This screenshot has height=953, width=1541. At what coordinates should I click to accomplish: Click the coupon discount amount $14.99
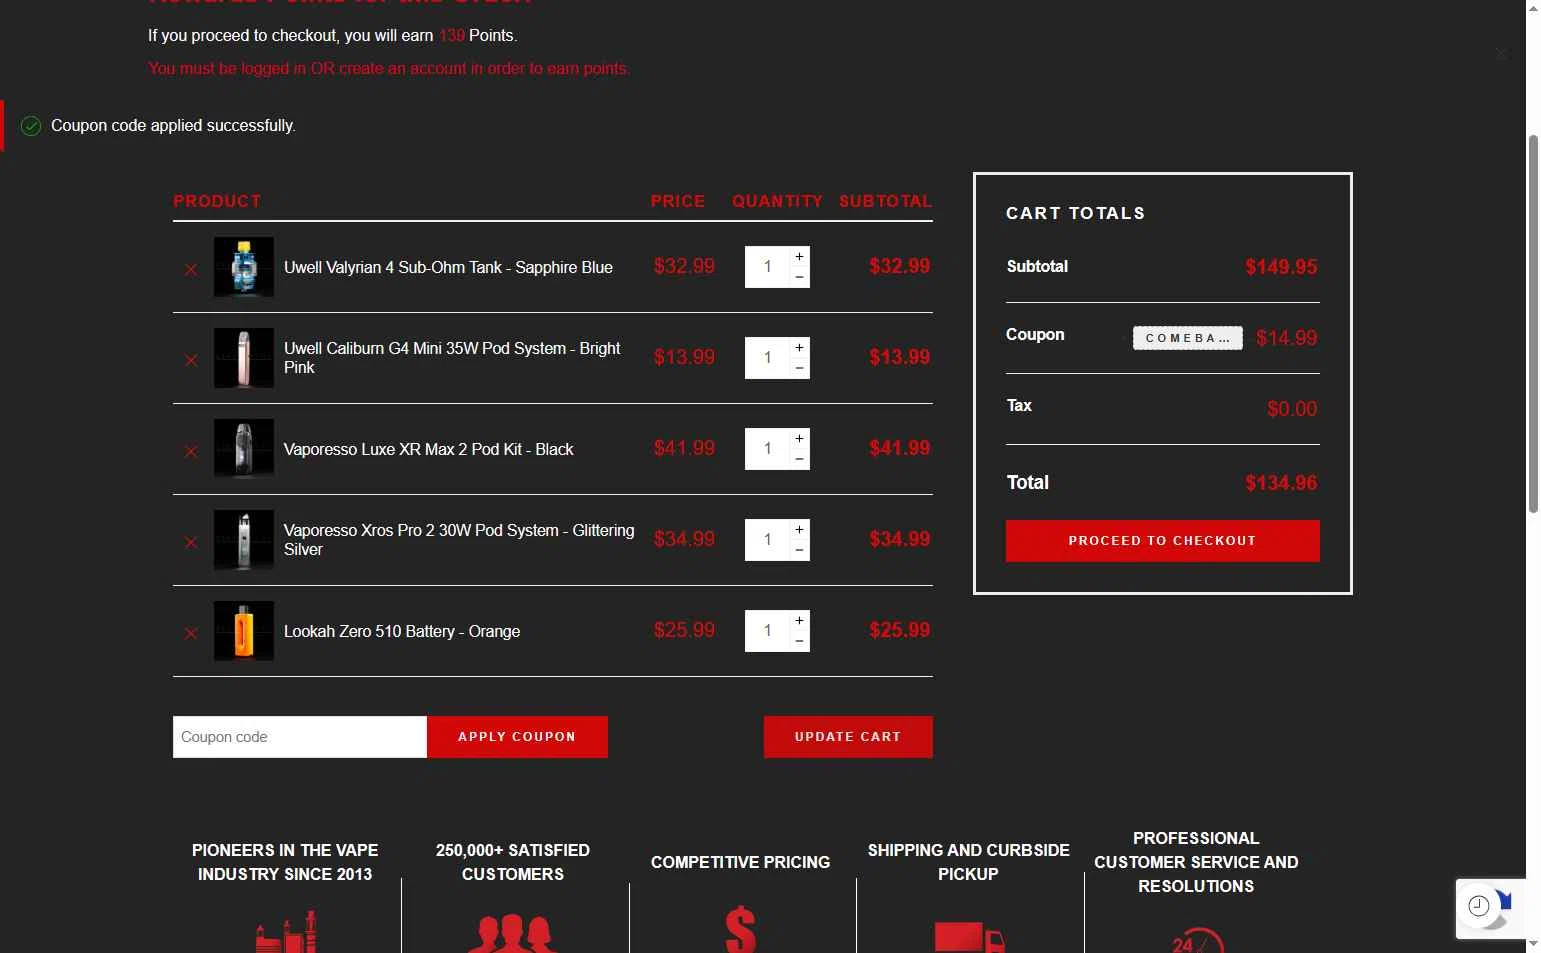pos(1287,338)
